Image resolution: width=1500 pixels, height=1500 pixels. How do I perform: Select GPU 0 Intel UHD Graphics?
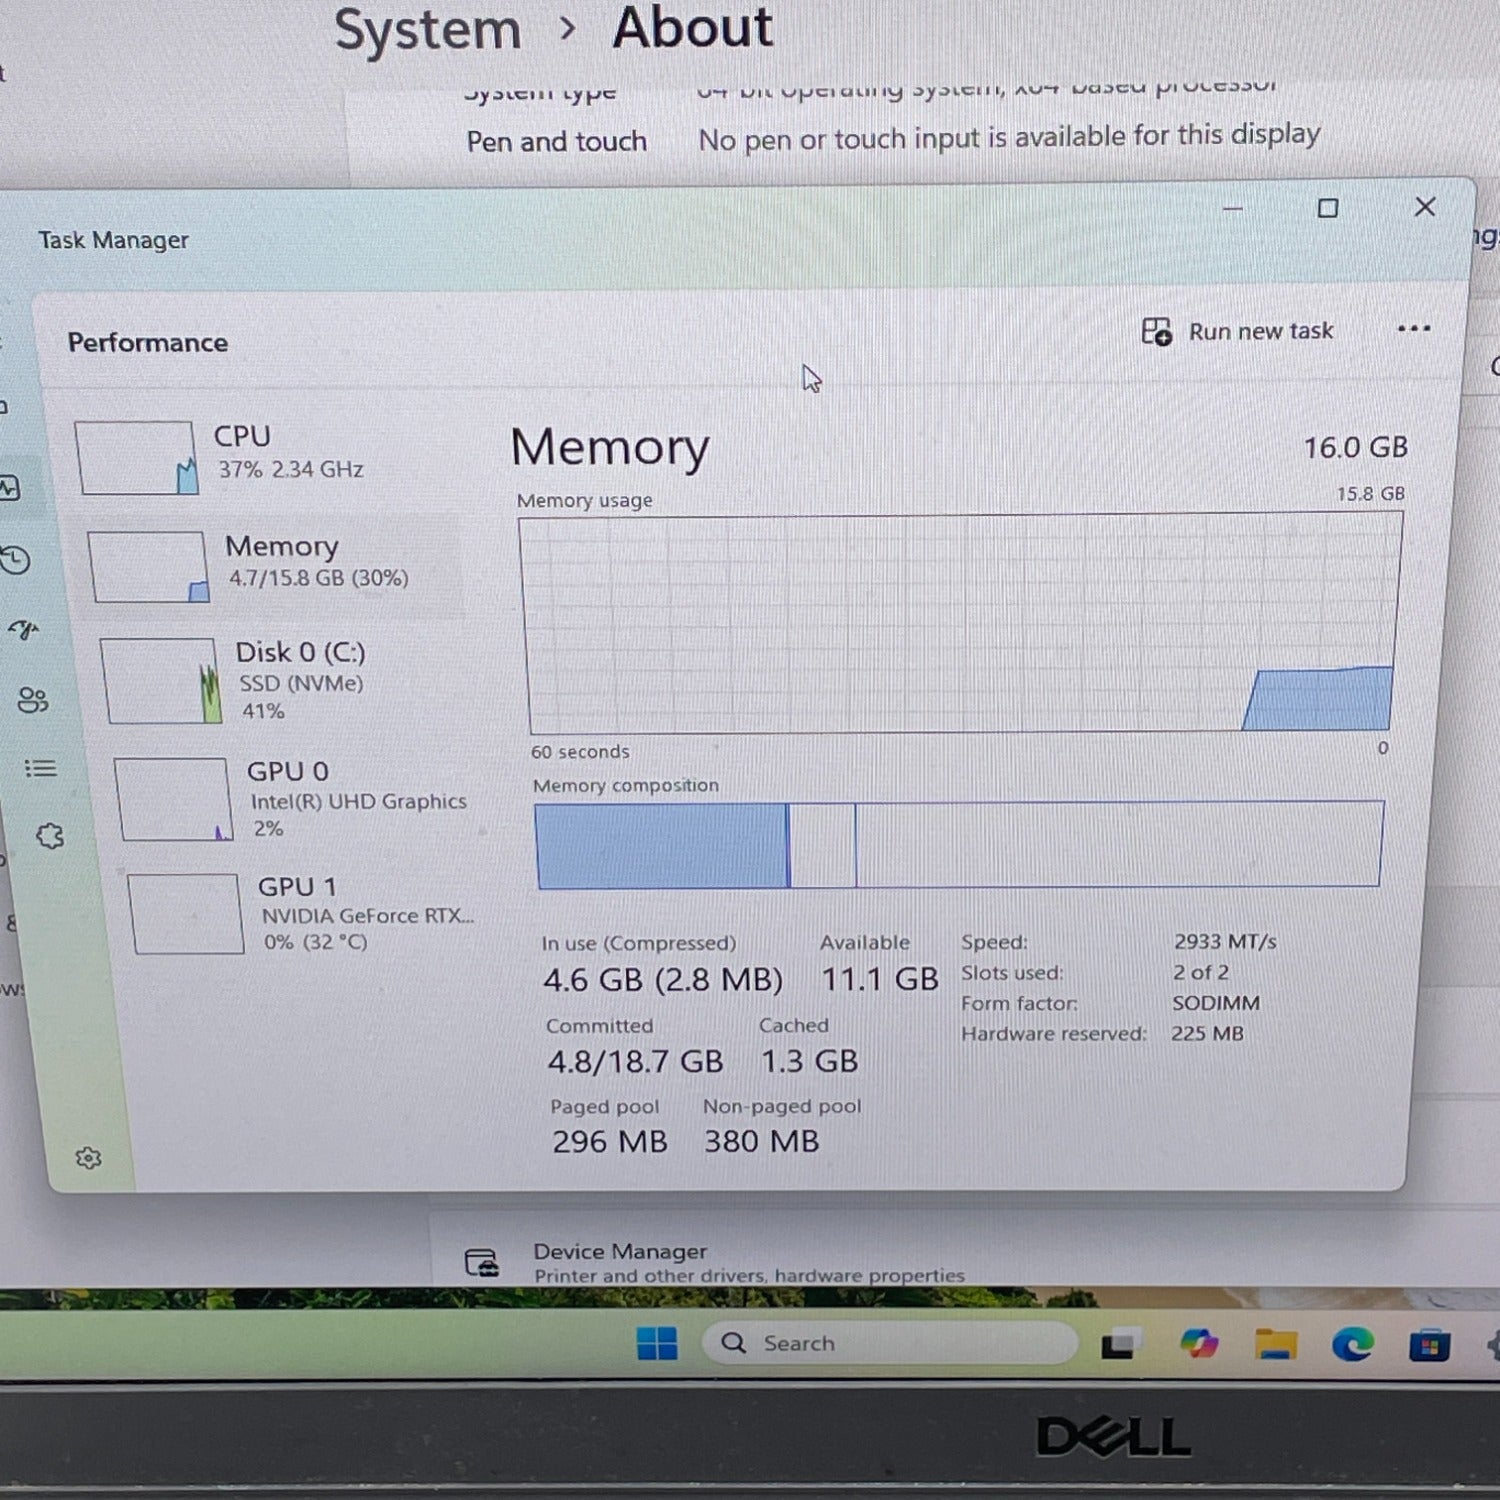[300, 799]
